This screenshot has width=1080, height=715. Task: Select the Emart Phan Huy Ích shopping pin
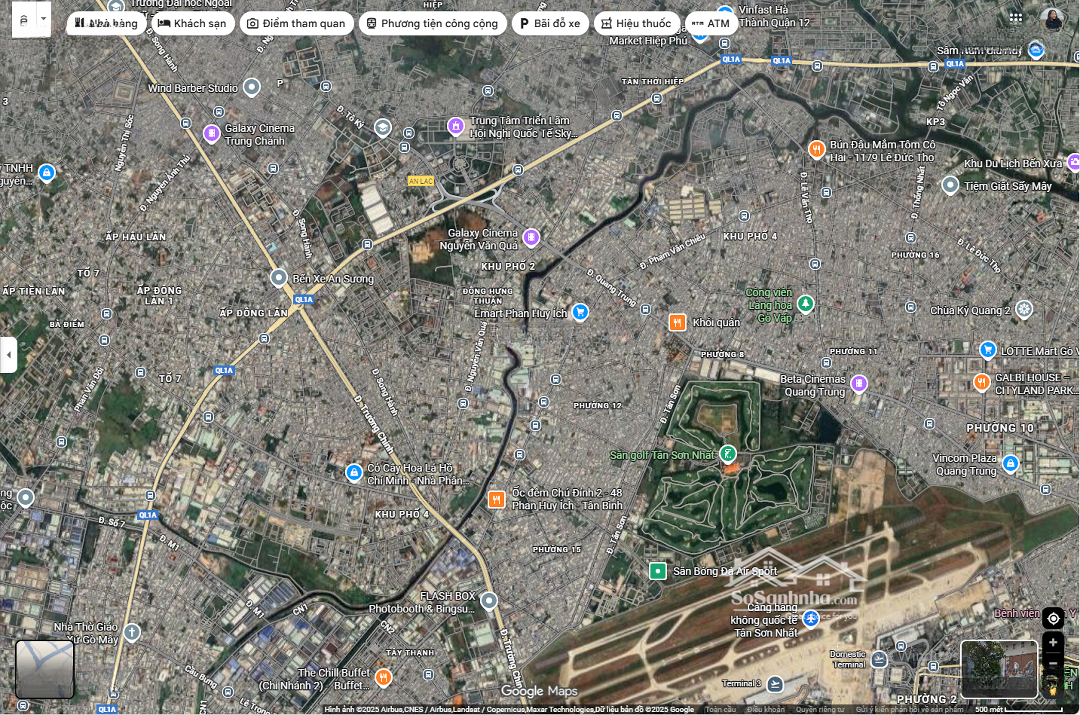(580, 312)
